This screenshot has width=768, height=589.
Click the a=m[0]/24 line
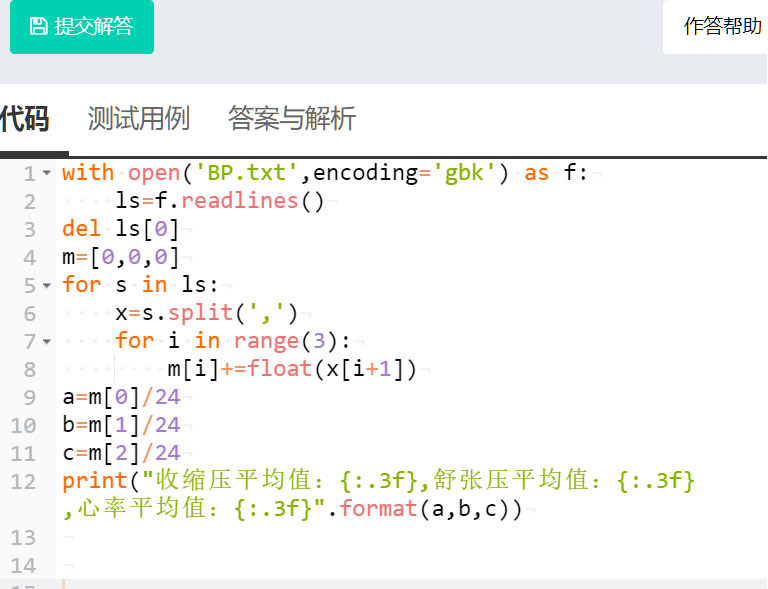pyautogui.click(x=121, y=397)
